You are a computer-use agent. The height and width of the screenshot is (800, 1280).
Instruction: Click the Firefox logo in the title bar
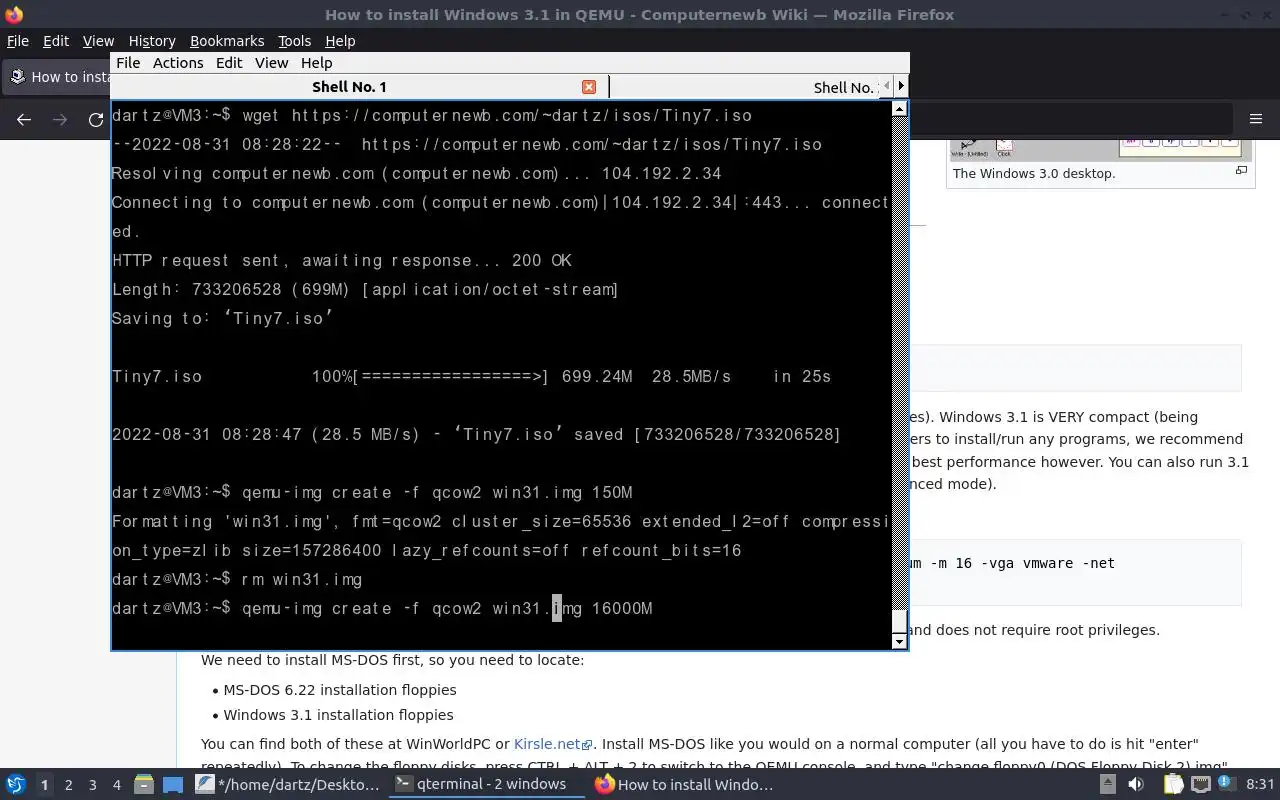pyautogui.click(x=14, y=14)
